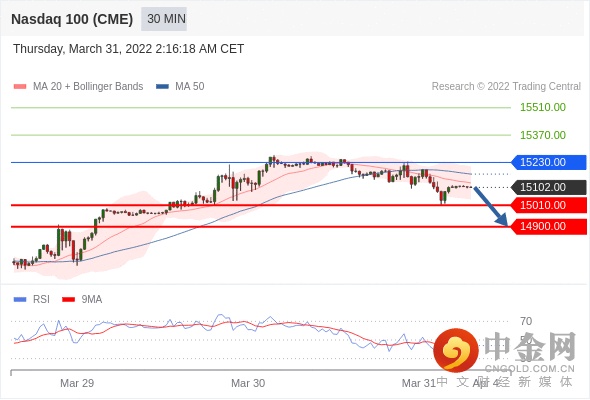Click the Mar 29 date axis marker
Viewport: 590px width, 400px height.
click(x=77, y=383)
